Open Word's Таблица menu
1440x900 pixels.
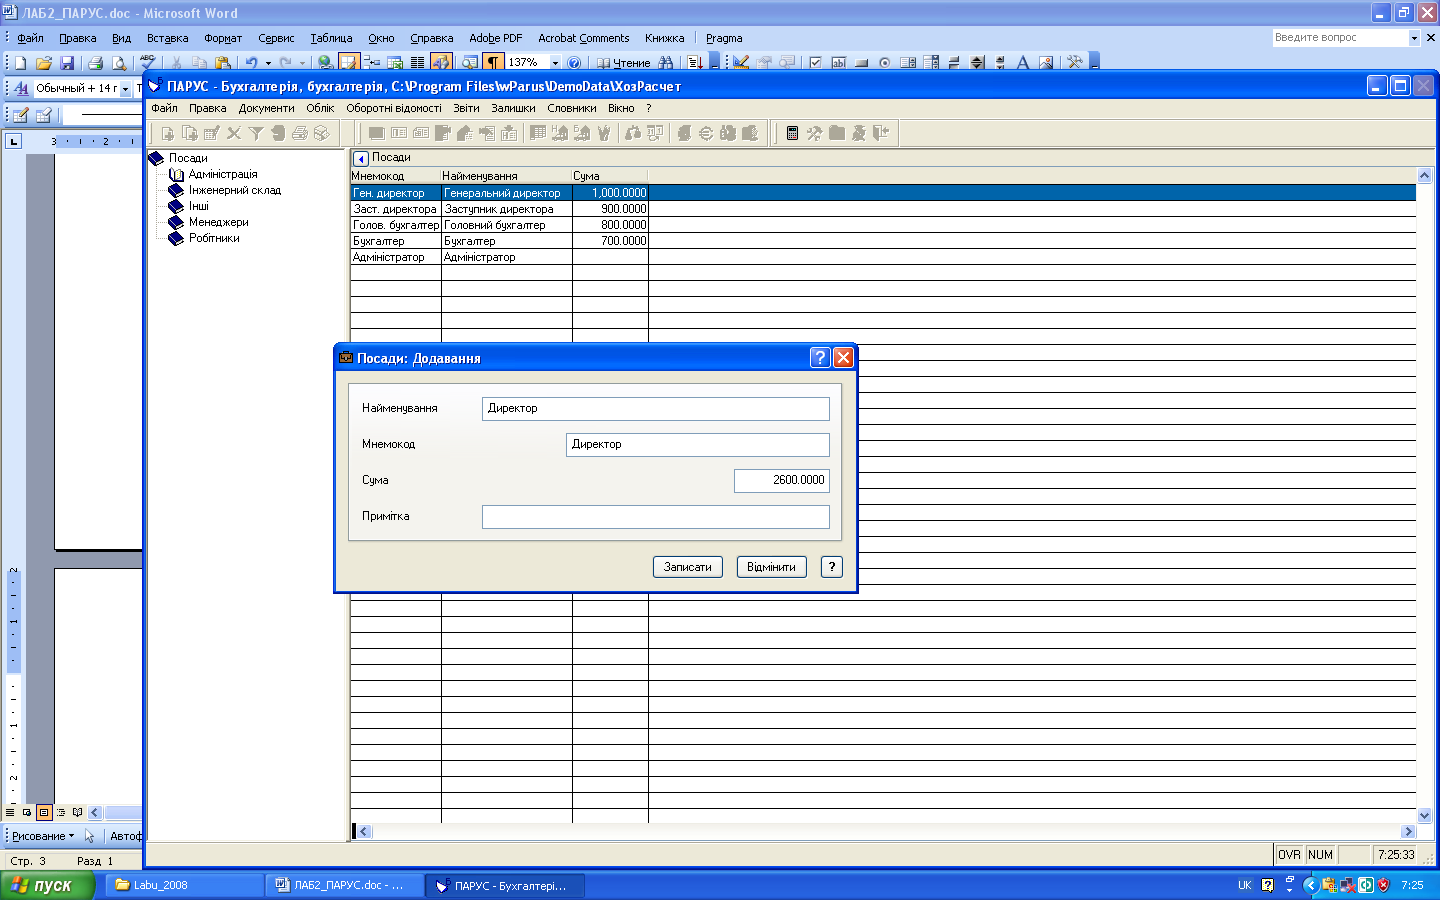[x=331, y=38]
